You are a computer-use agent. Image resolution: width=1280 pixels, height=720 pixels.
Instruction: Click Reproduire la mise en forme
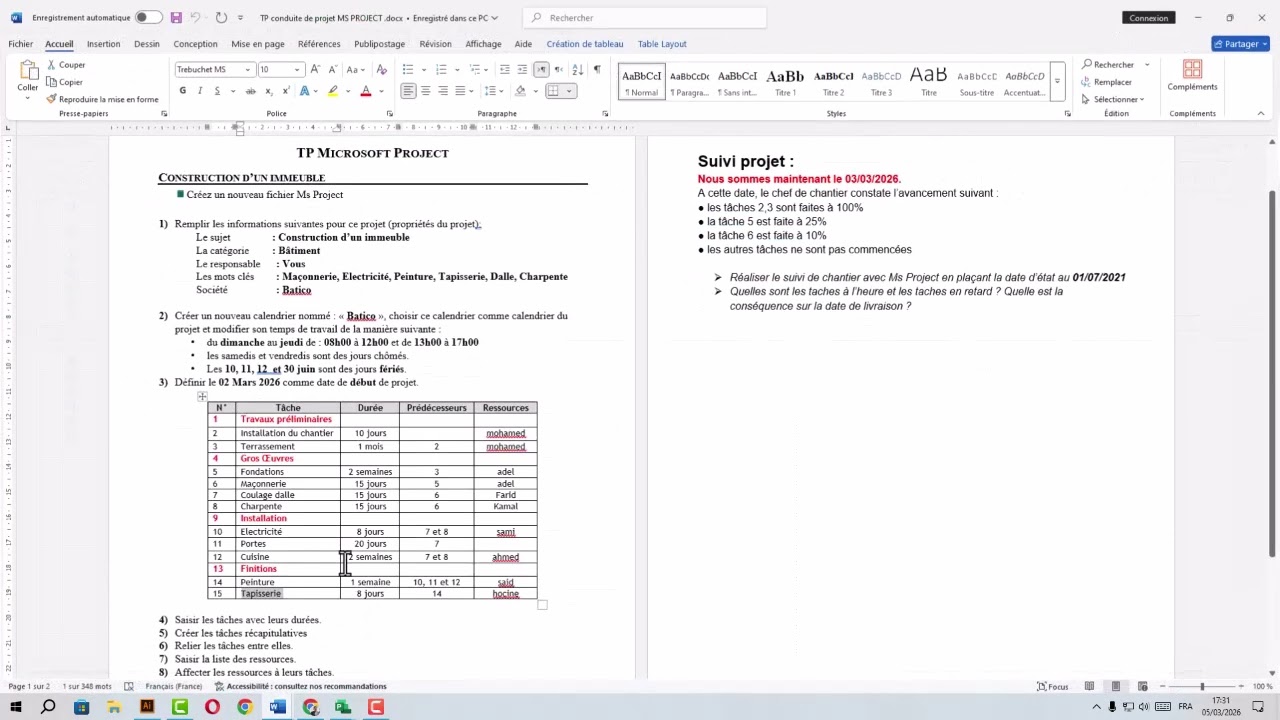(102, 99)
